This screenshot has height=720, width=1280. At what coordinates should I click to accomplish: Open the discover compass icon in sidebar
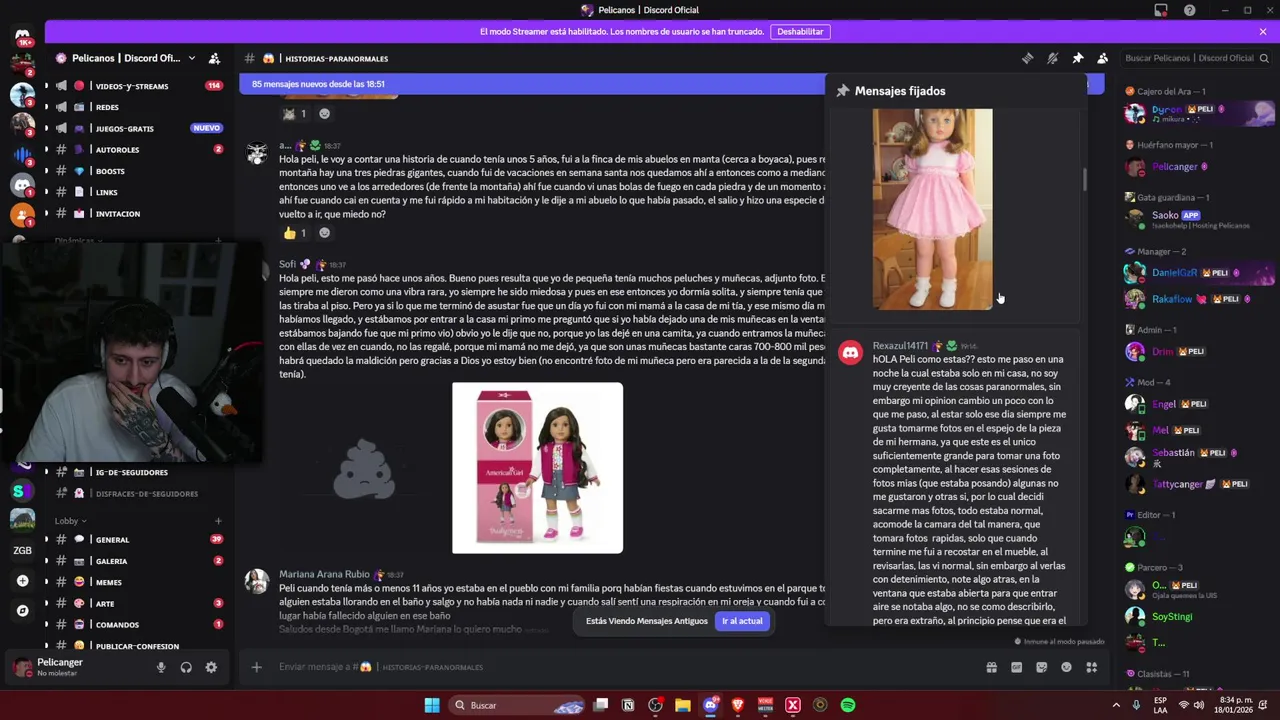coord(22,610)
